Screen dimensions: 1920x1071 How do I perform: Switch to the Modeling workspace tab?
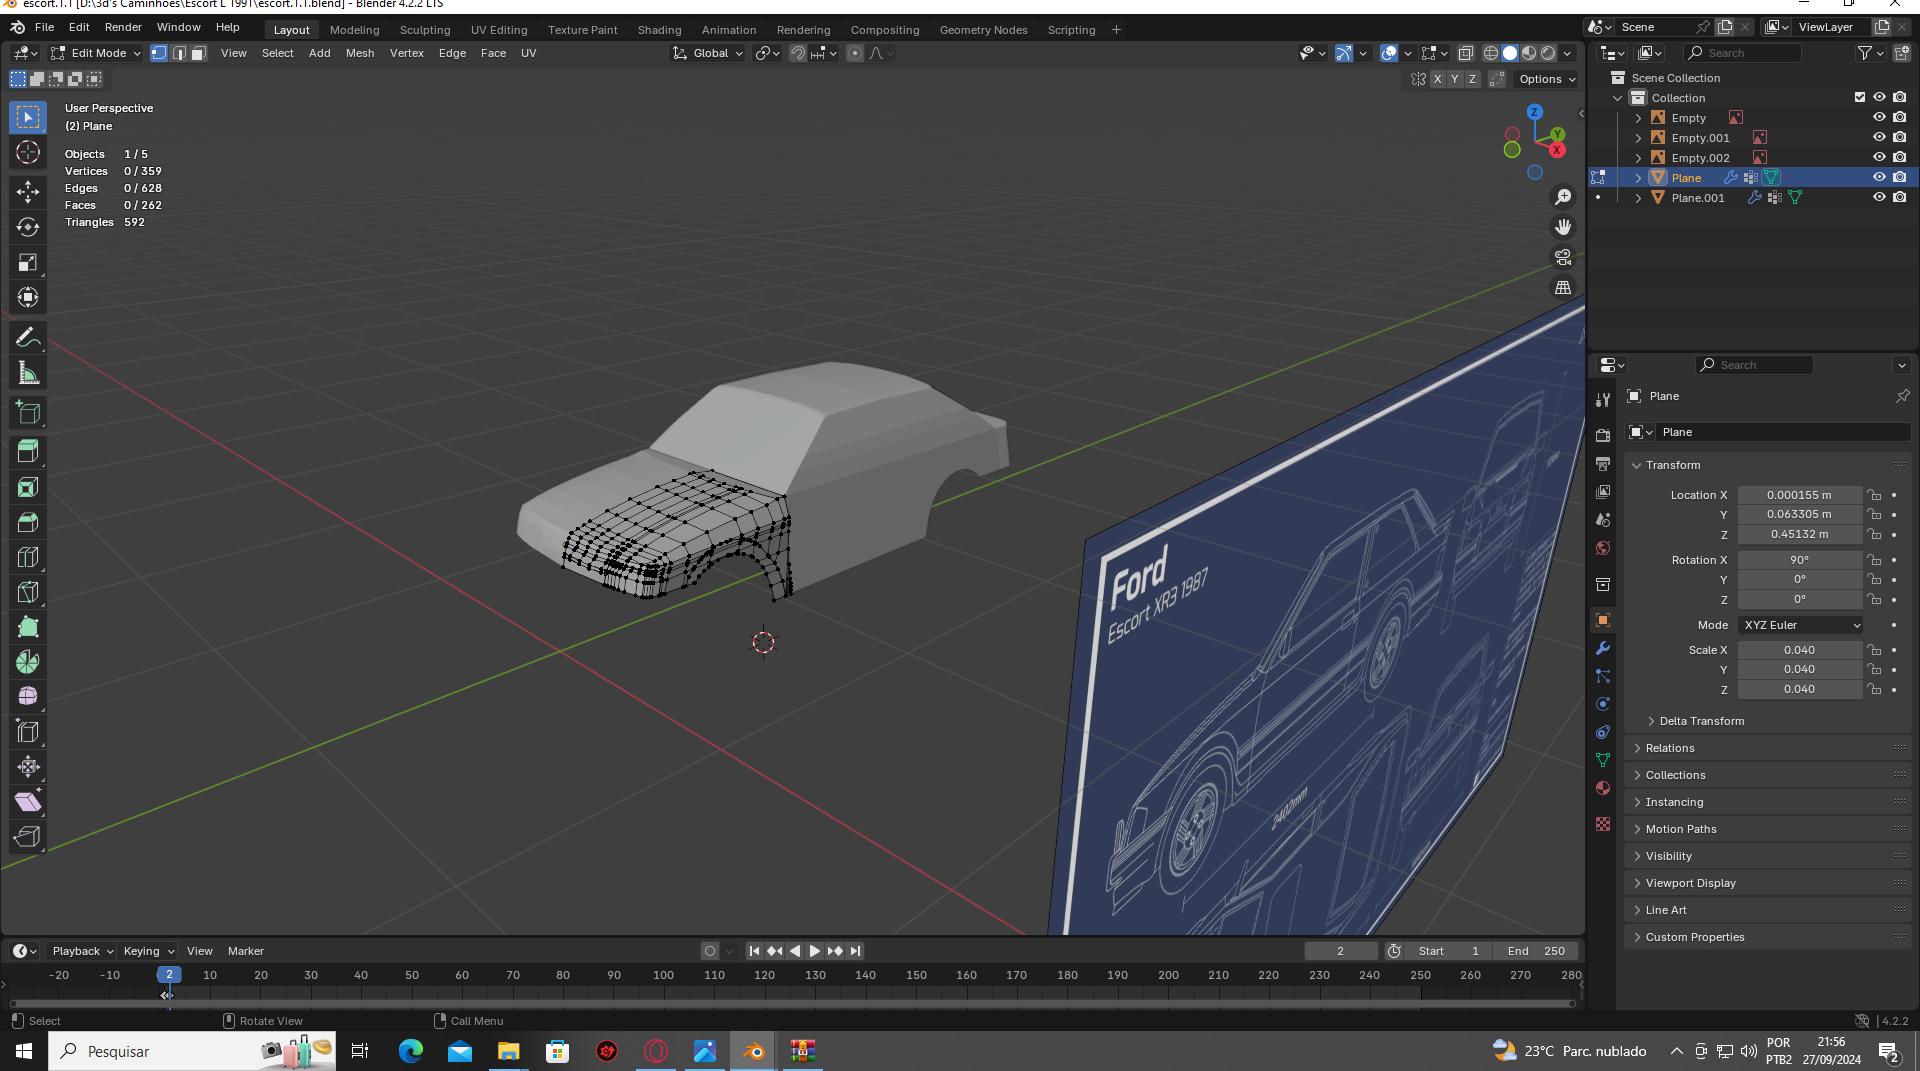354,30
